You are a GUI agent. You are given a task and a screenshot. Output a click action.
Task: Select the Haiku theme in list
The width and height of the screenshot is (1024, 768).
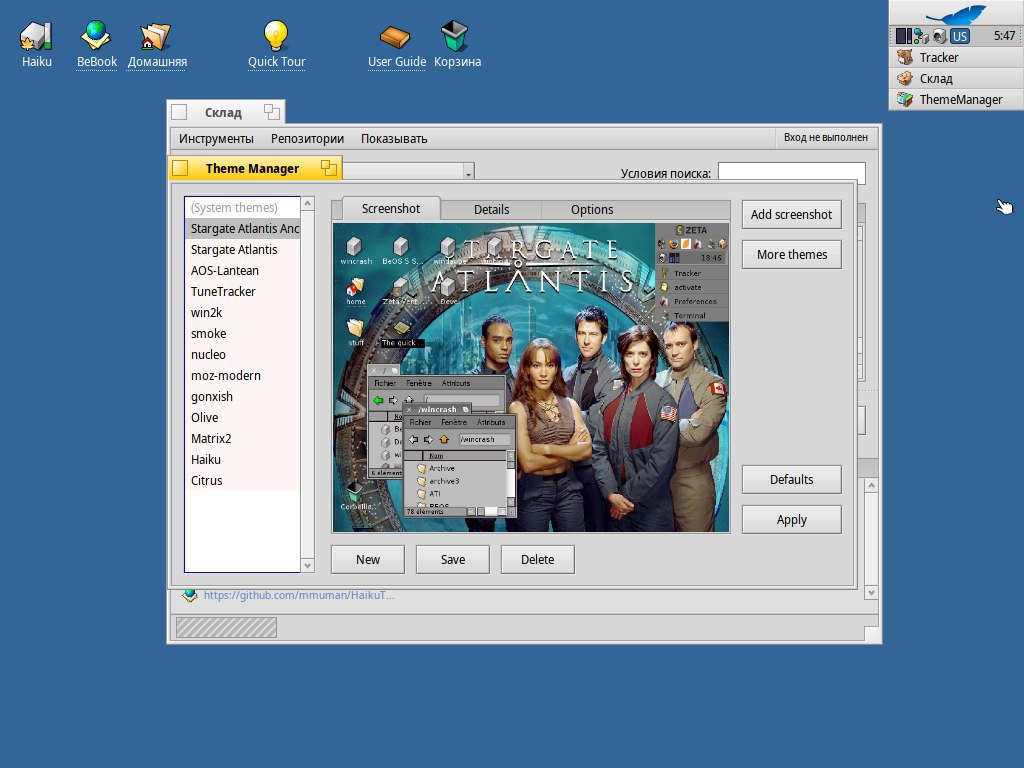[x=242, y=459]
